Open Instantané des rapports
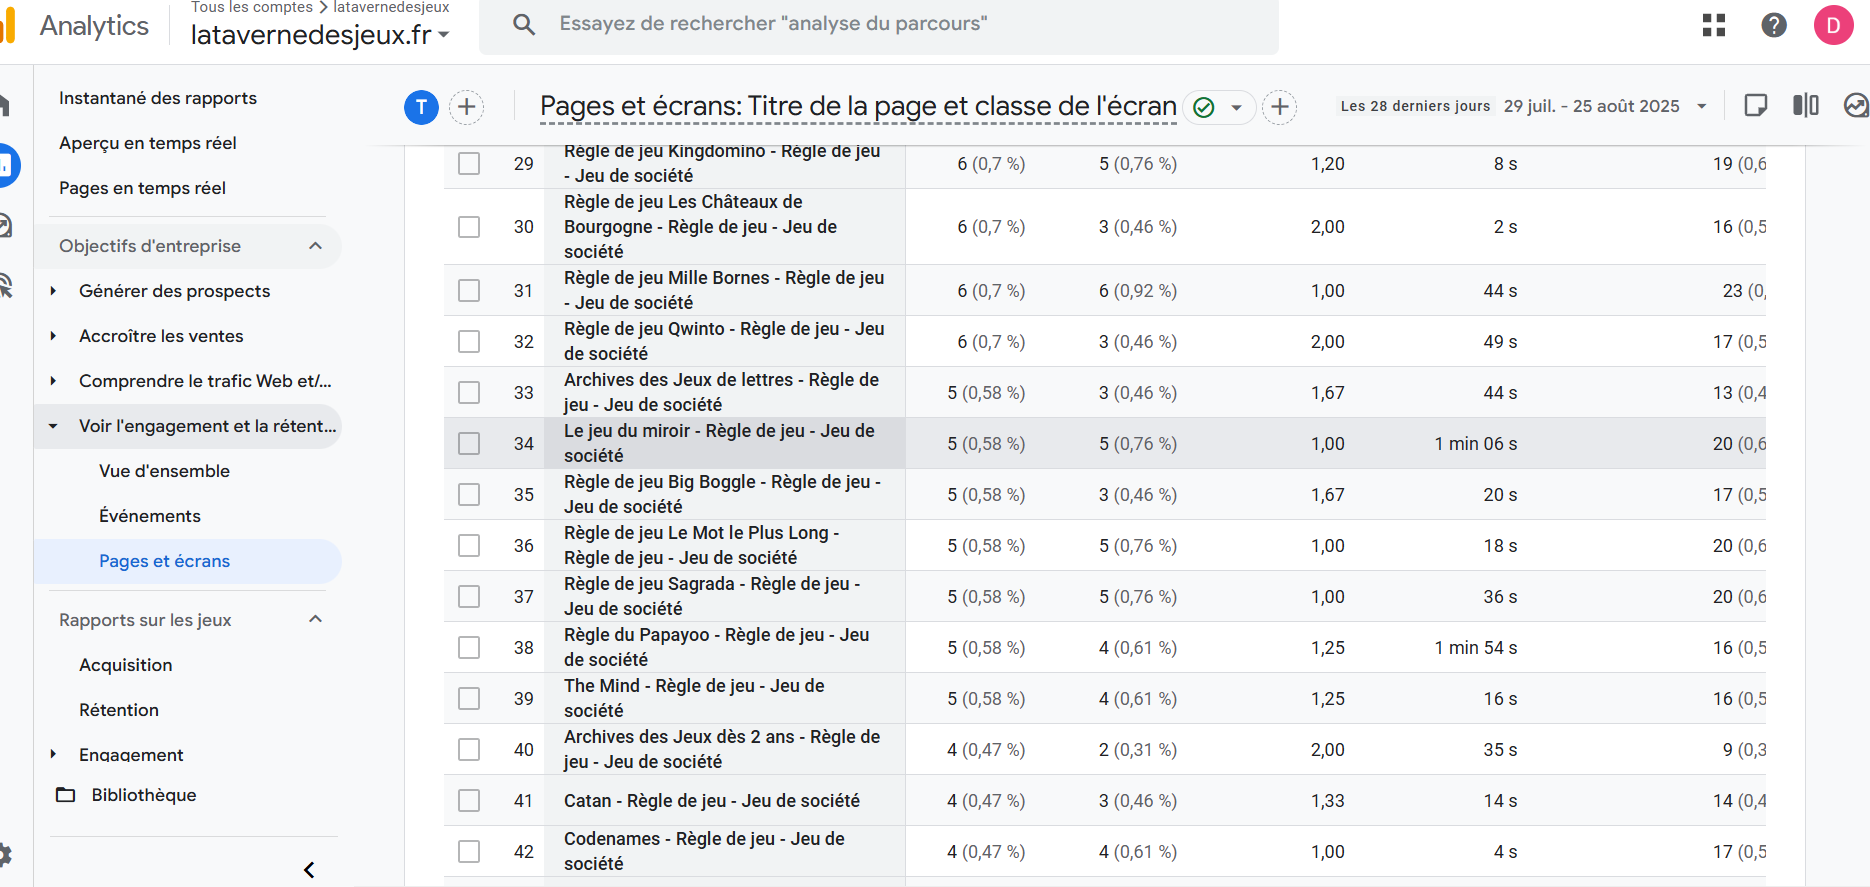1870x887 pixels. coord(158,98)
